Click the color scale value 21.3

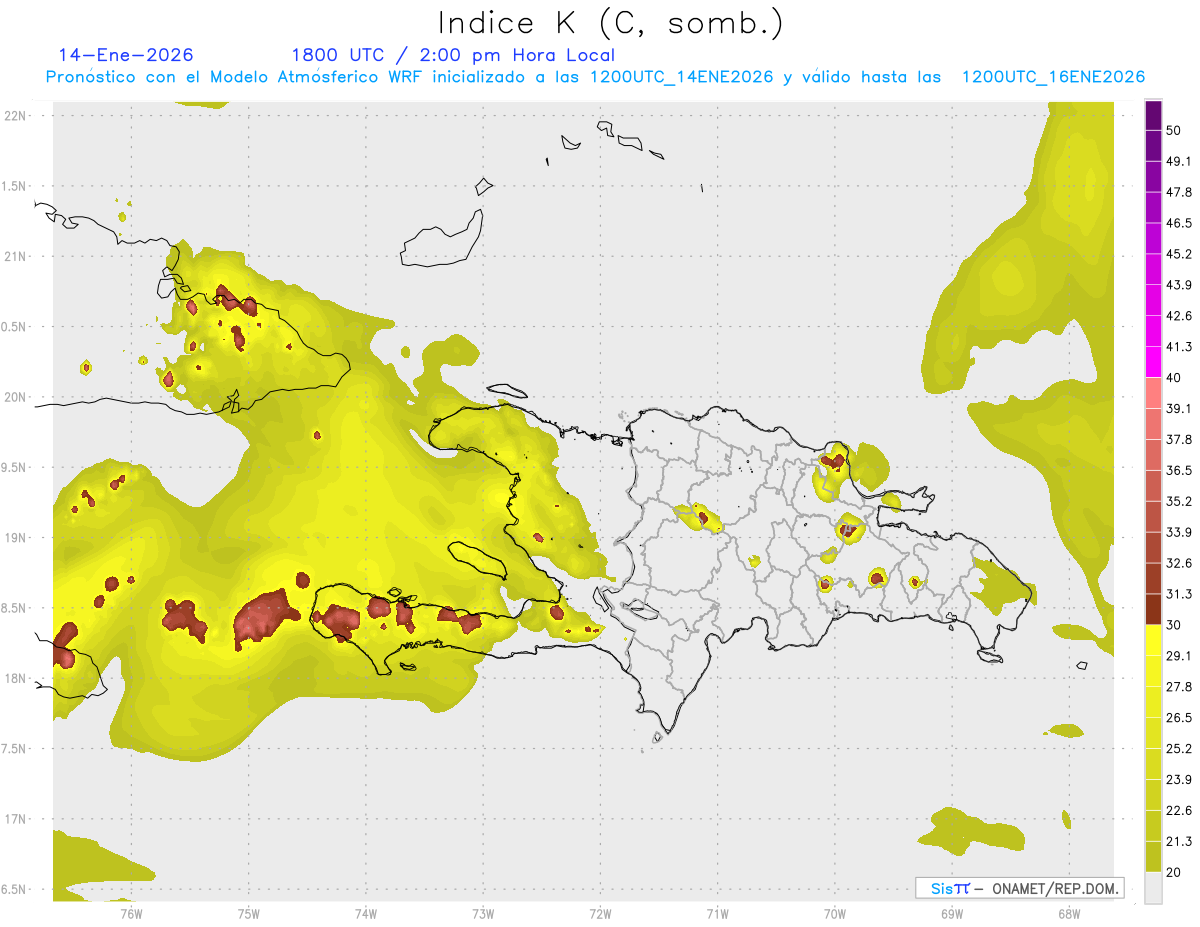[x=1179, y=842]
